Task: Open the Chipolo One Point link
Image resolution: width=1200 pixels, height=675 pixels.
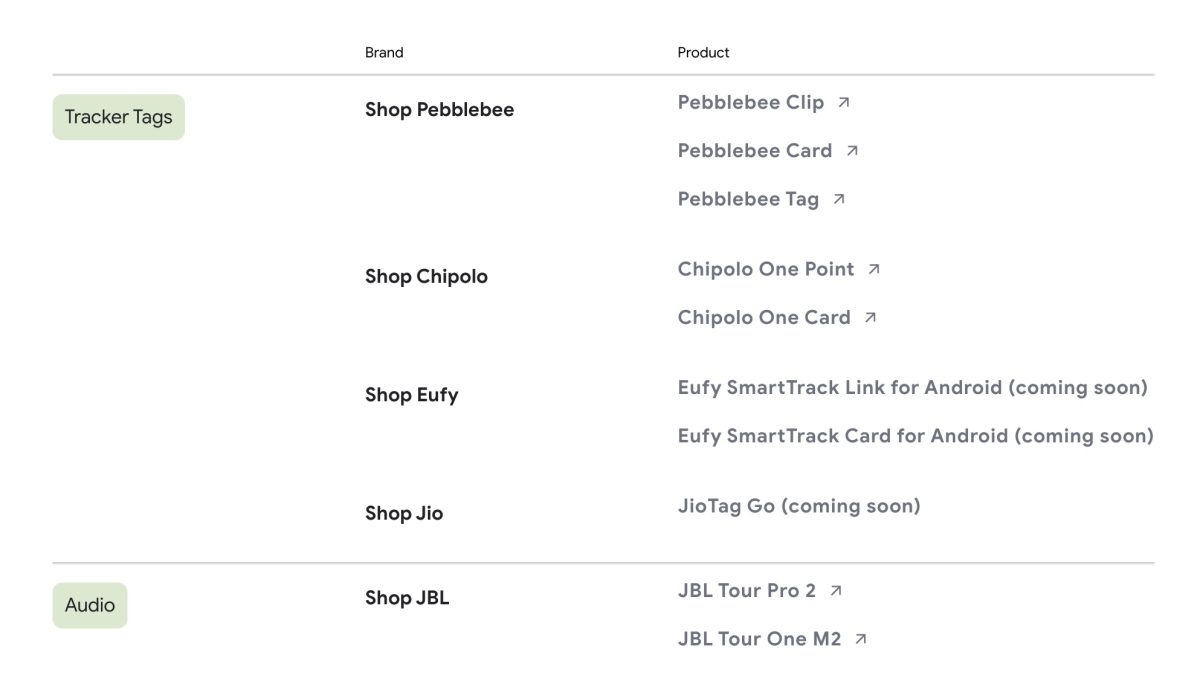Action: [x=766, y=269]
